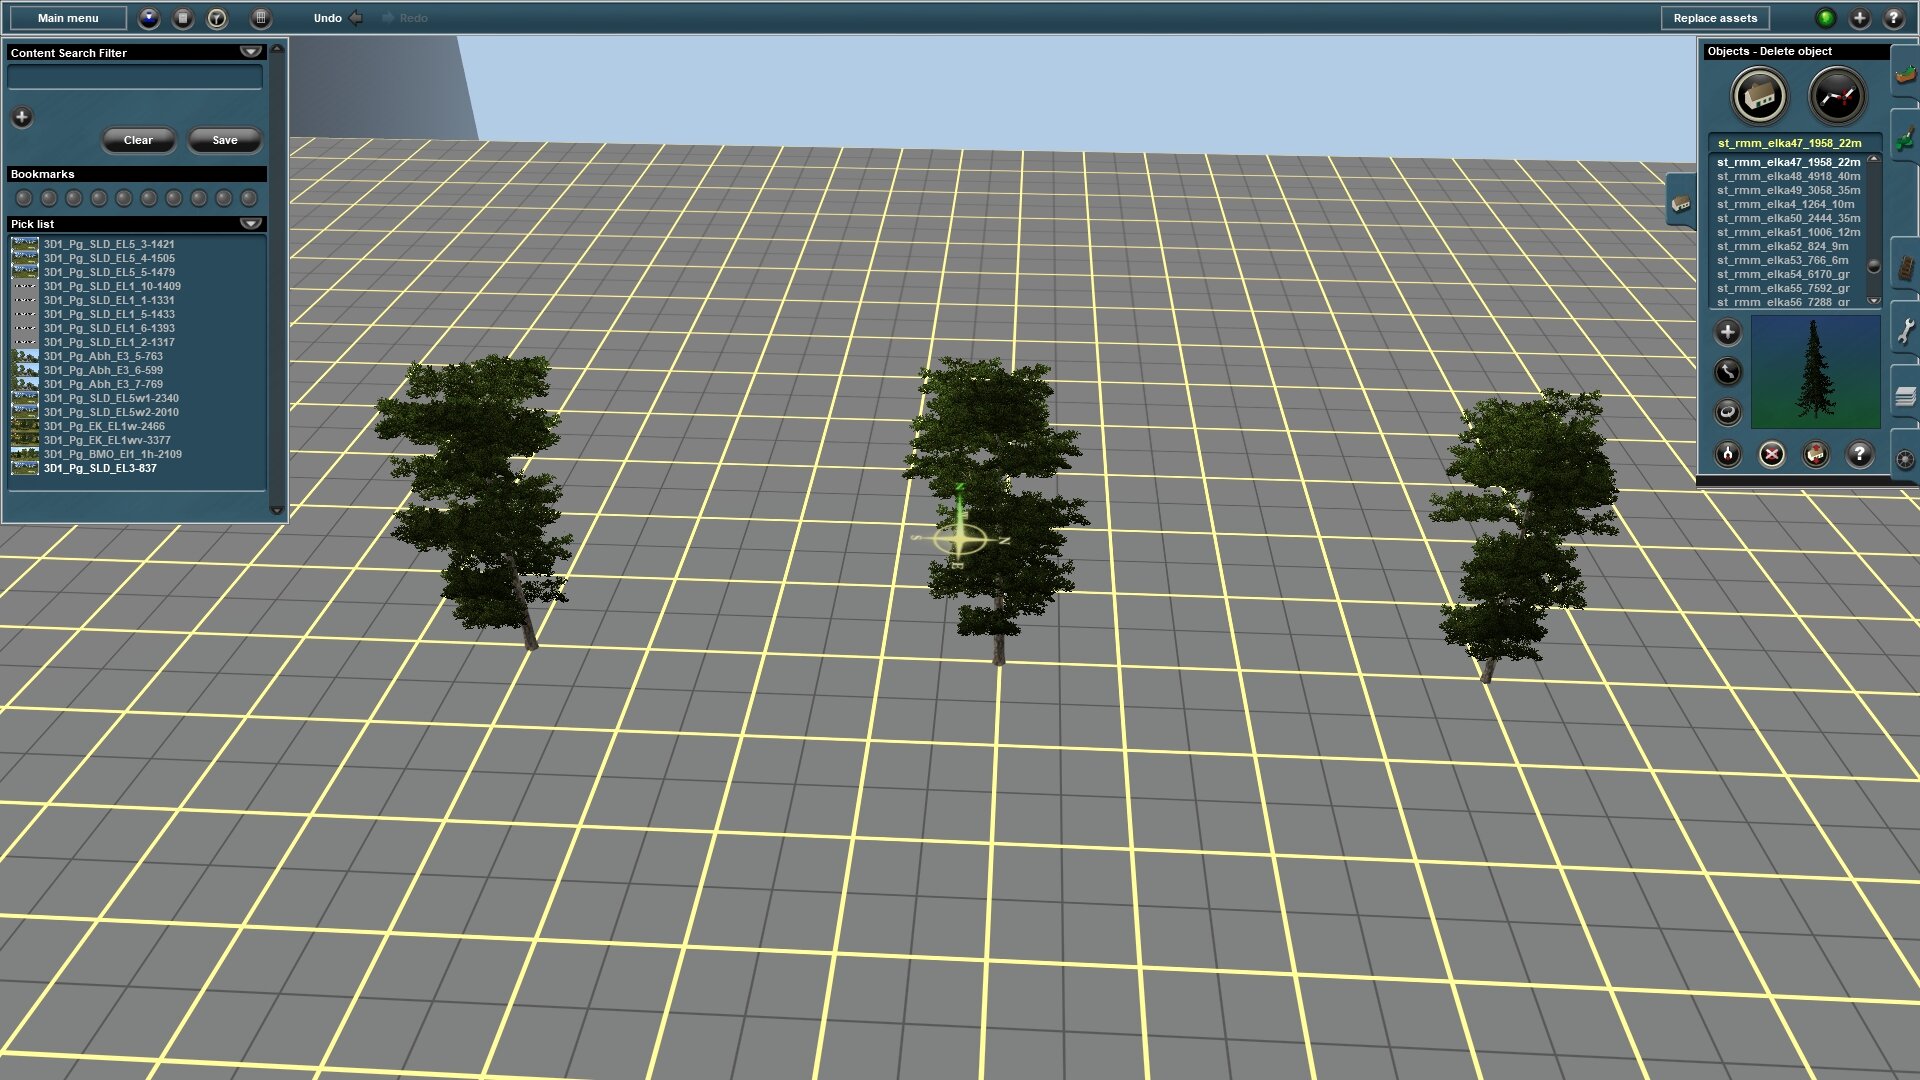This screenshot has height=1080, width=1920.
Task: Click the Add object plus icon
Action: 1727,332
